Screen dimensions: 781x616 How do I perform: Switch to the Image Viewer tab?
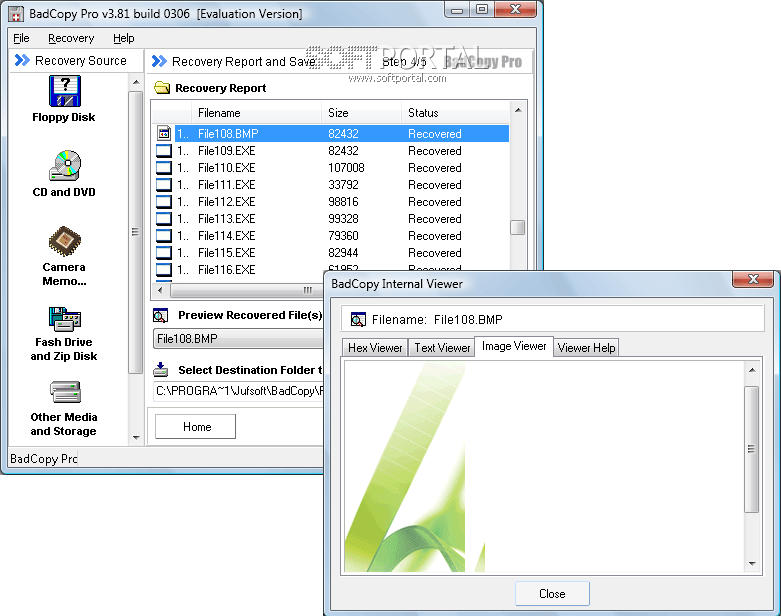[514, 346]
